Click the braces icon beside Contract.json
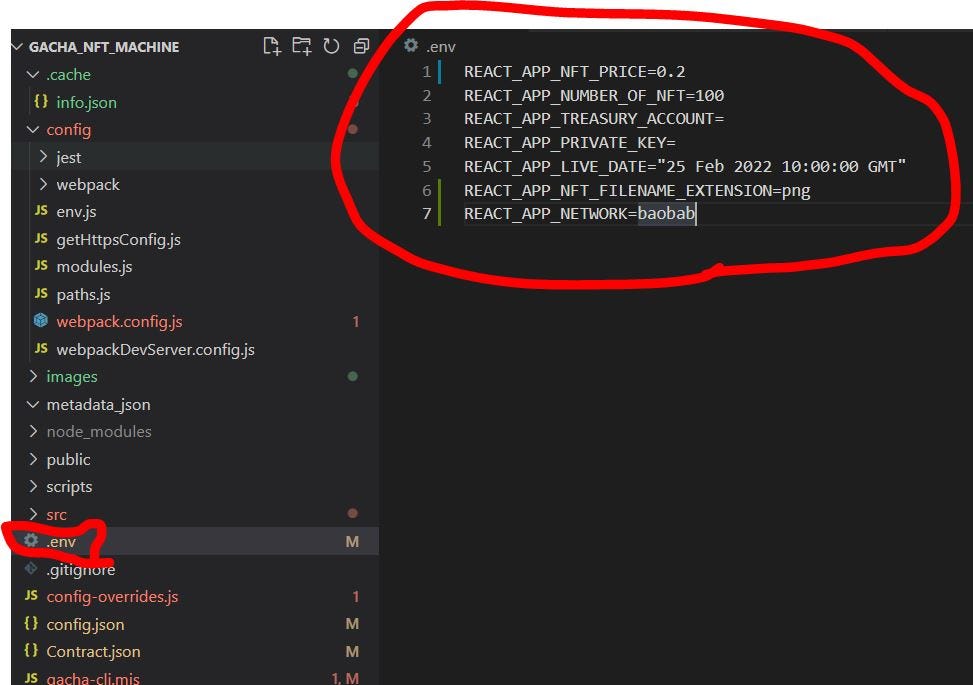973x685 pixels. coord(31,651)
